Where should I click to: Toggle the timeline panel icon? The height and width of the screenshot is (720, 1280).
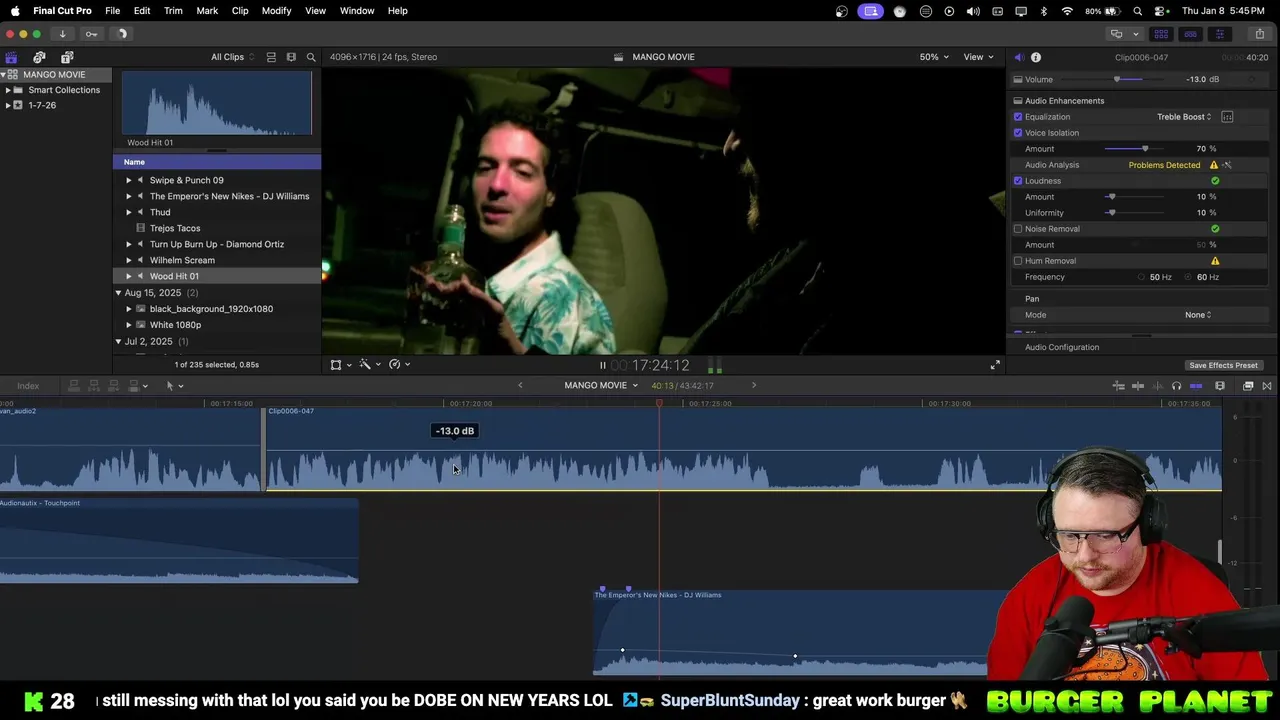[x=1190, y=34]
